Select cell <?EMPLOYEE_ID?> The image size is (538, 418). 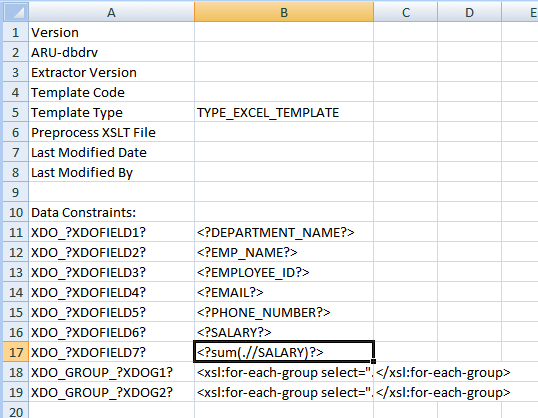point(284,272)
